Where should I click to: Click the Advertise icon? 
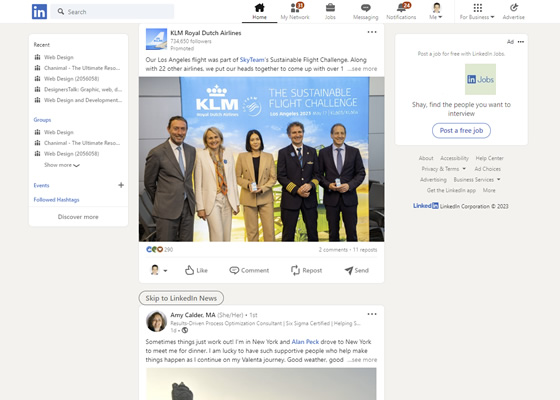pos(514,11)
